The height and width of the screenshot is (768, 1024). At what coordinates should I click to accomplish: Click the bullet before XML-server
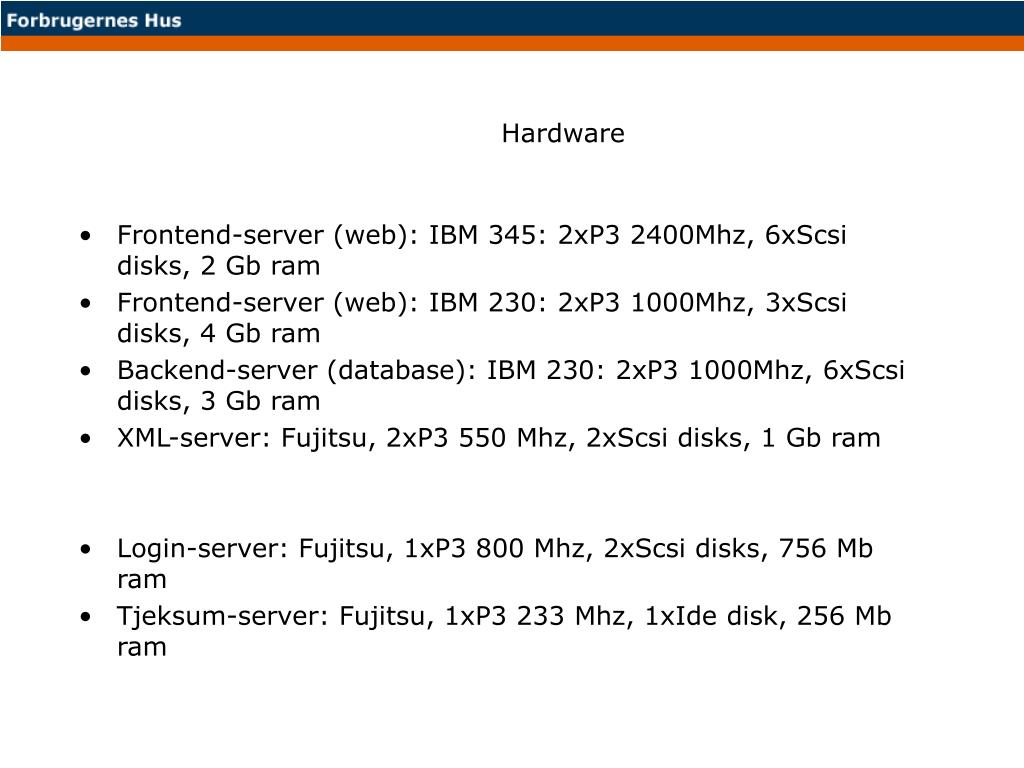coord(86,439)
